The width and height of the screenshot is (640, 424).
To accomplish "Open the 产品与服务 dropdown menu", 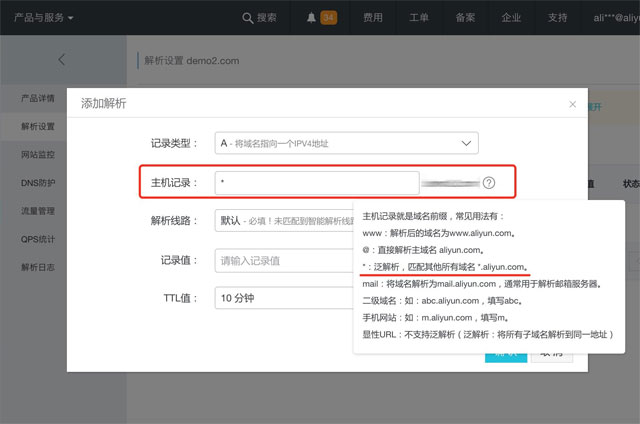I will pyautogui.click(x=43, y=18).
